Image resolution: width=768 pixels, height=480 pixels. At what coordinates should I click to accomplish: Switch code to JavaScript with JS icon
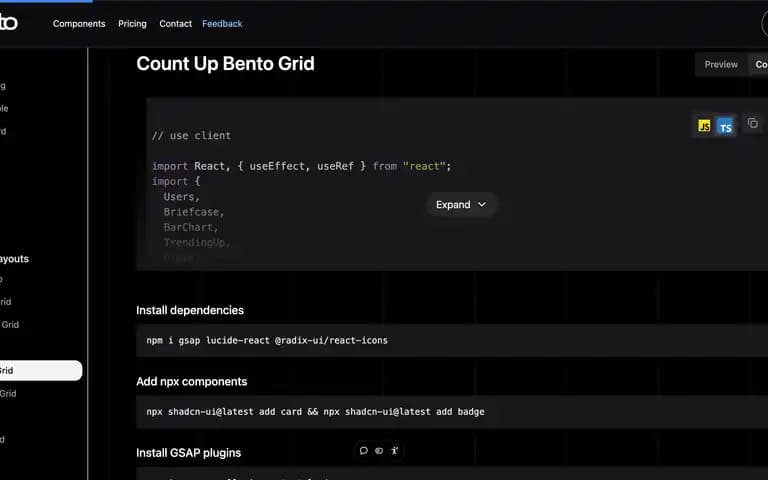point(704,126)
